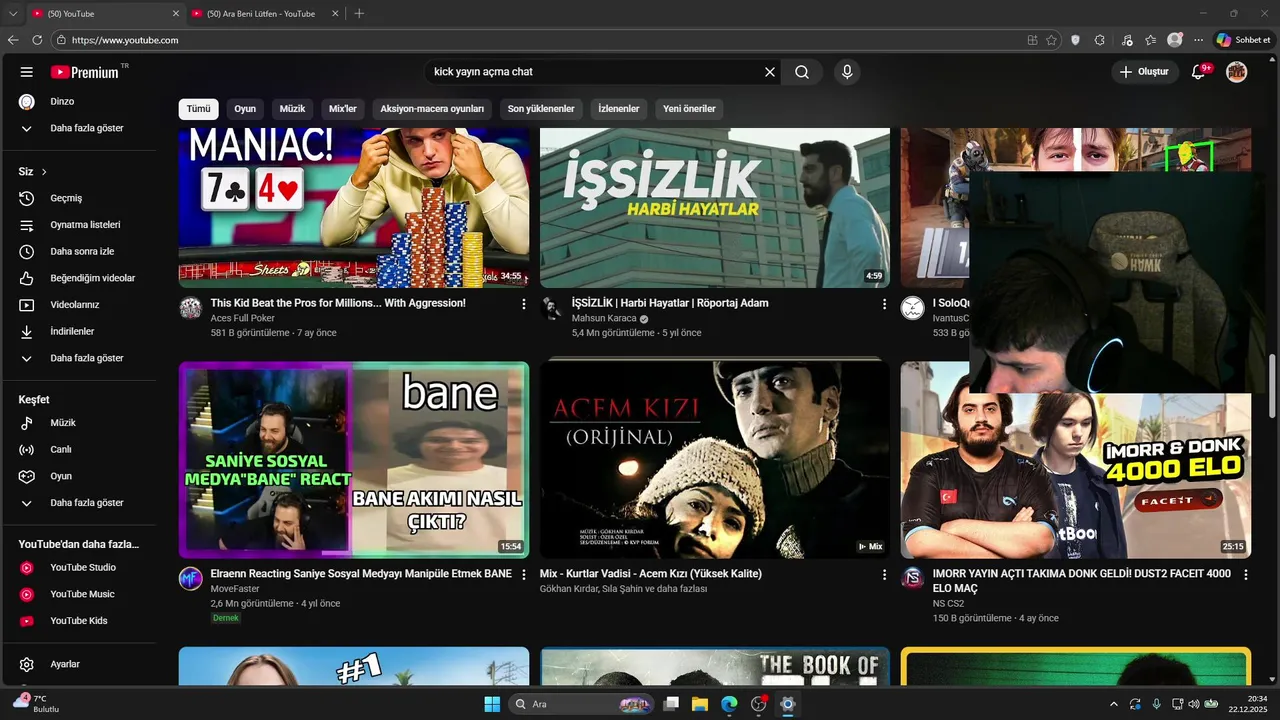Start voice search with the microphone

click(x=847, y=72)
